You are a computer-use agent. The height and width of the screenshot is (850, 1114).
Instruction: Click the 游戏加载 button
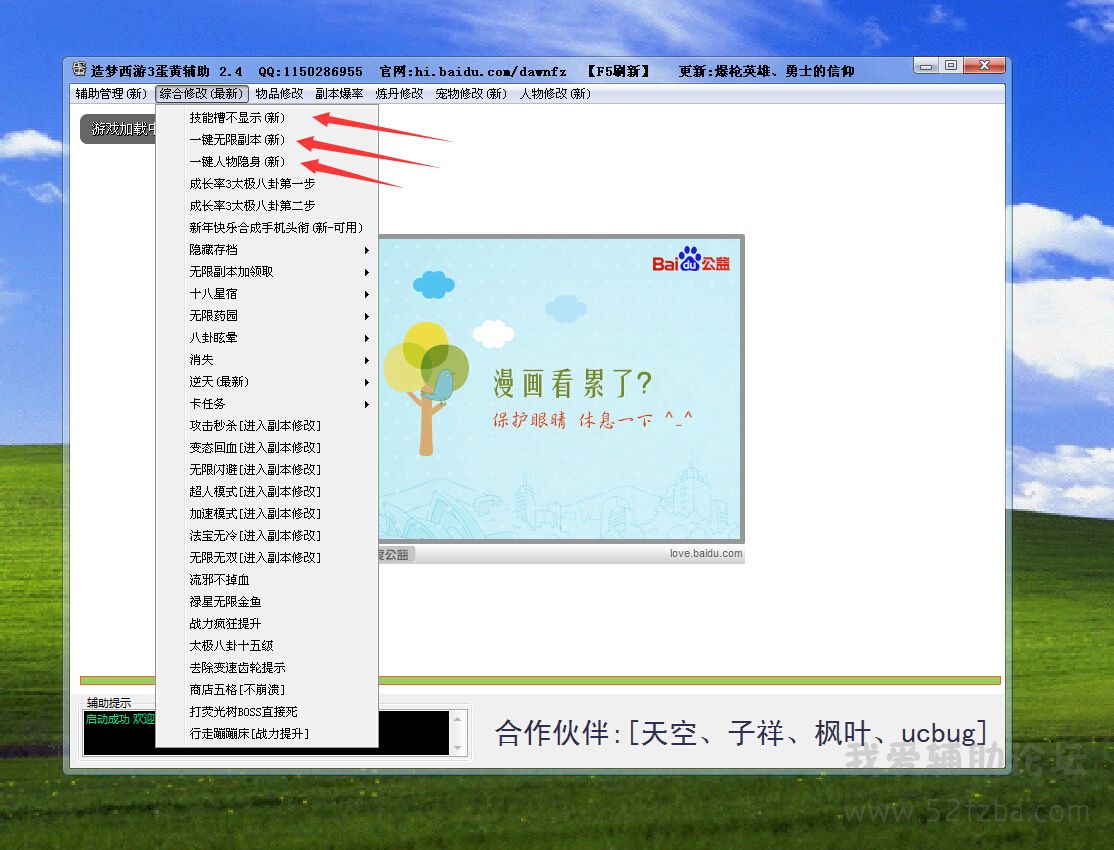[118, 129]
